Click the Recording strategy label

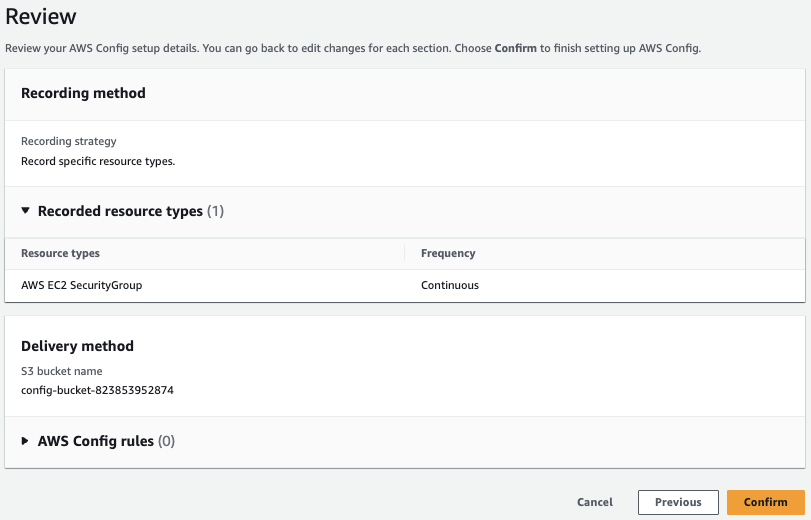pyautogui.click(x=69, y=142)
